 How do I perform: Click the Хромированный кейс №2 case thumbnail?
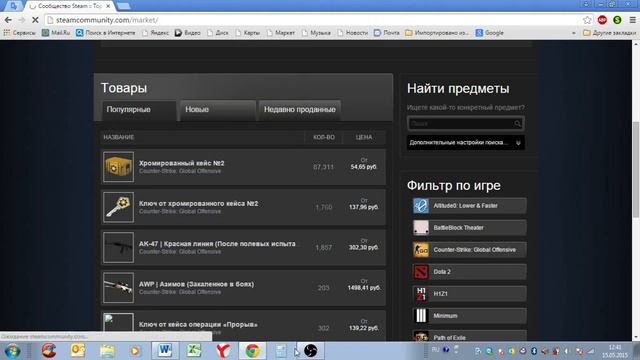118,167
